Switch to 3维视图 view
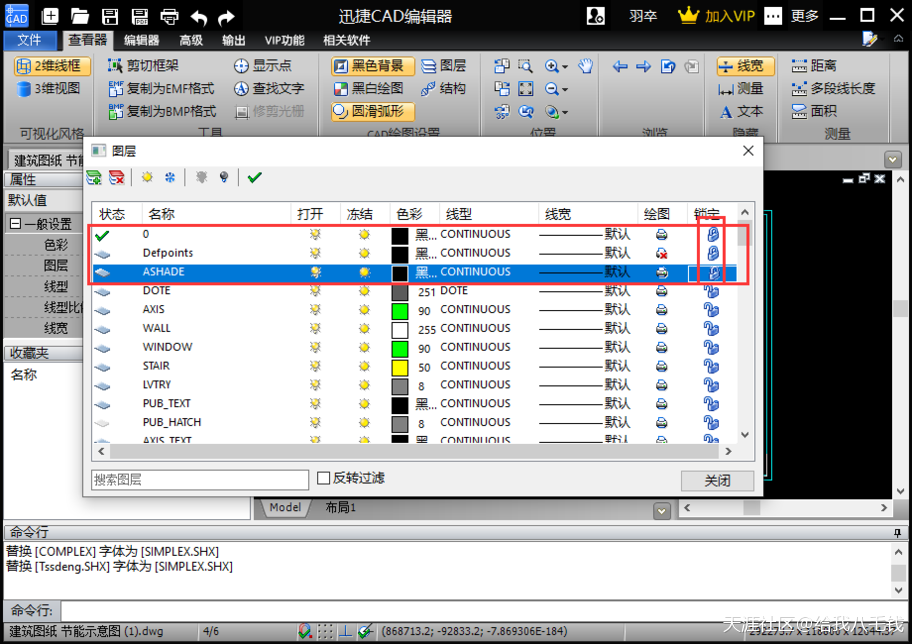This screenshot has width=912, height=644. [49, 88]
